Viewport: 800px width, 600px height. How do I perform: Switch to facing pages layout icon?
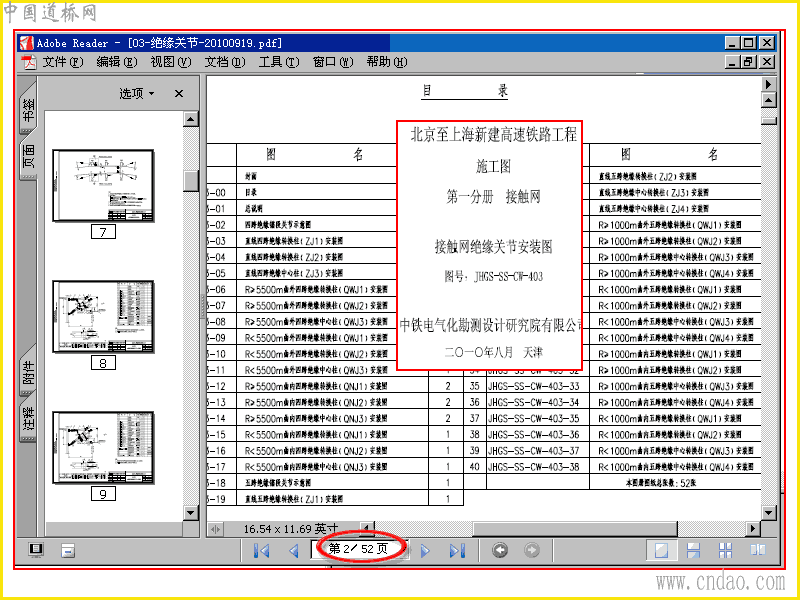tap(758, 550)
